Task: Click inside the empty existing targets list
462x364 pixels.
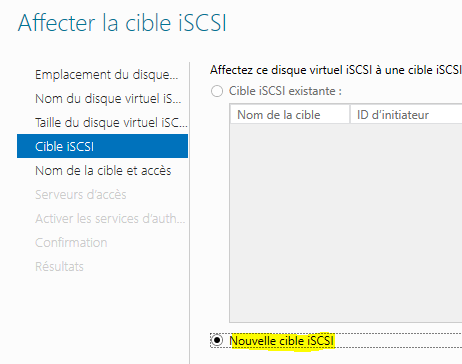Action: (x=346, y=222)
